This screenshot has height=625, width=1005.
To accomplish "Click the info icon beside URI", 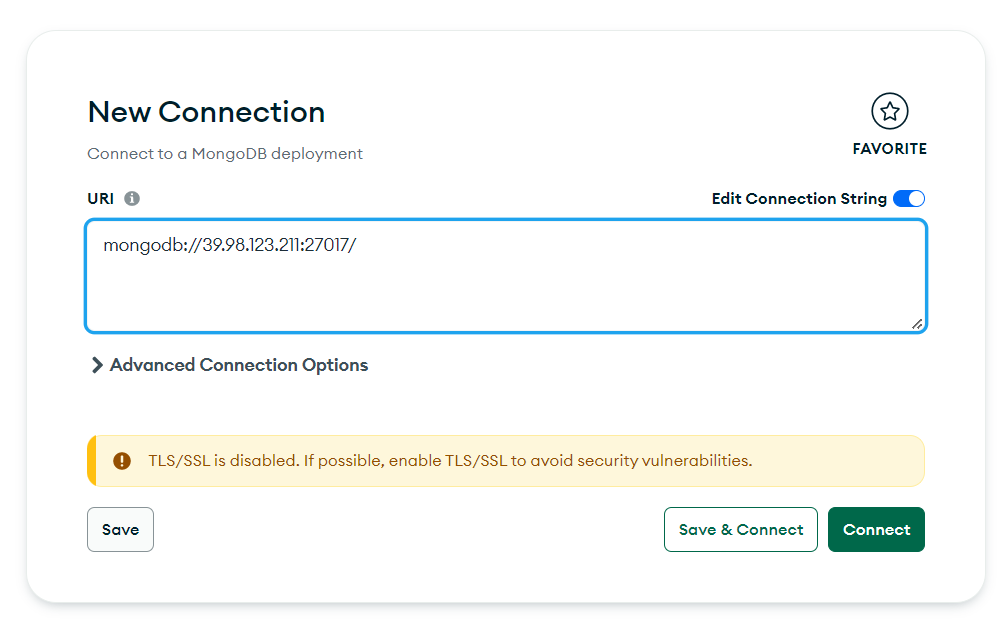I will click(132, 199).
